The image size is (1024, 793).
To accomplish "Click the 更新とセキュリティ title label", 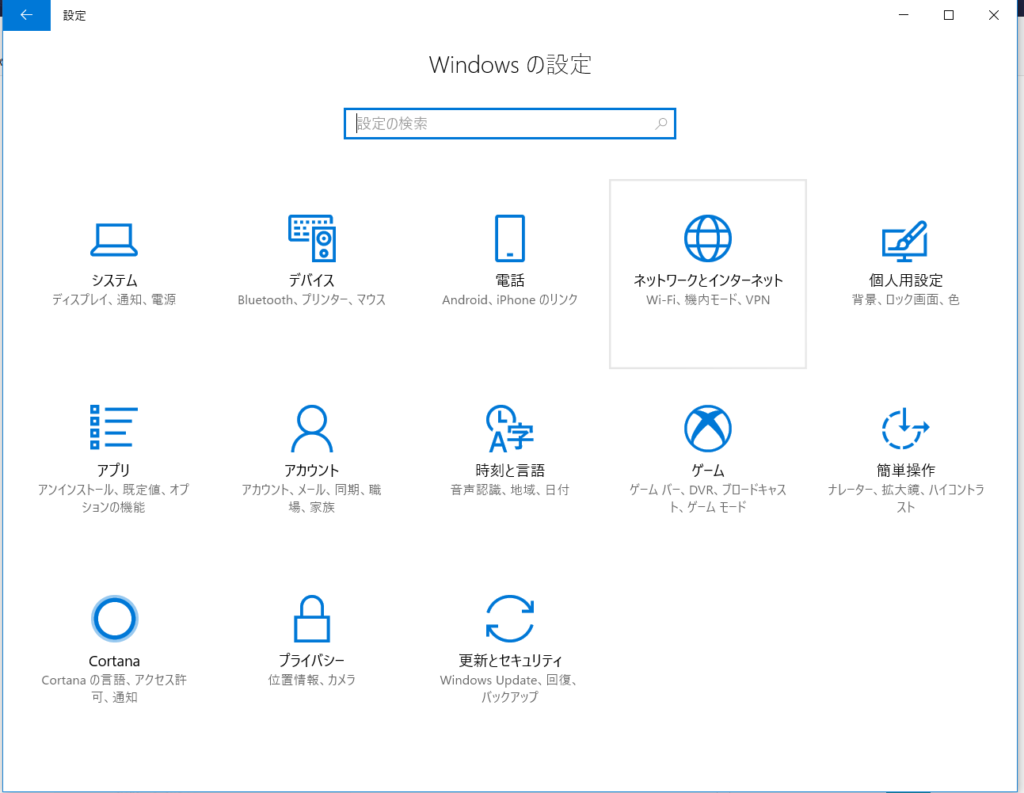I will pyautogui.click(x=510, y=660).
